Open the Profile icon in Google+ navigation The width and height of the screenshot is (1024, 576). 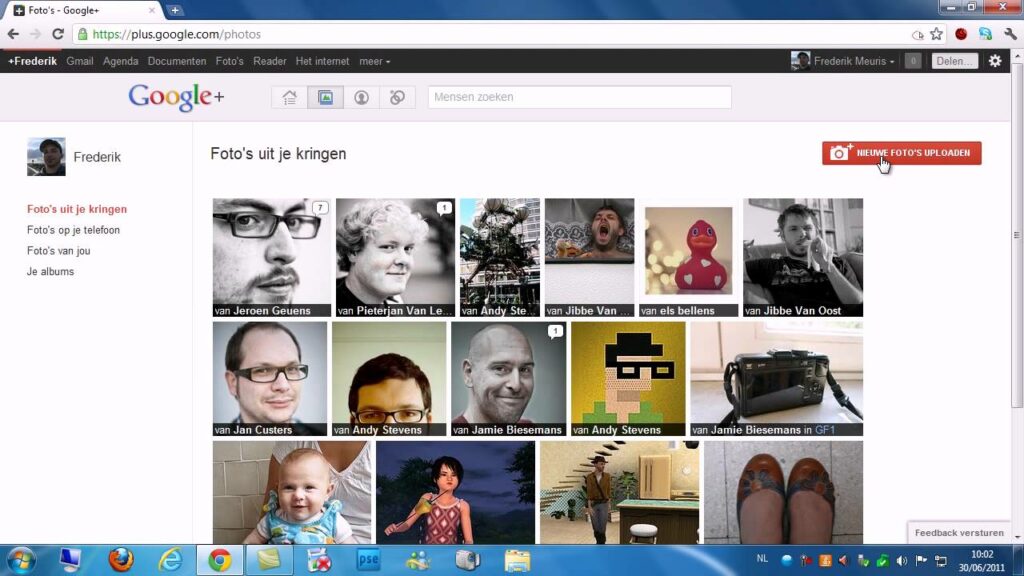pyautogui.click(x=361, y=97)
